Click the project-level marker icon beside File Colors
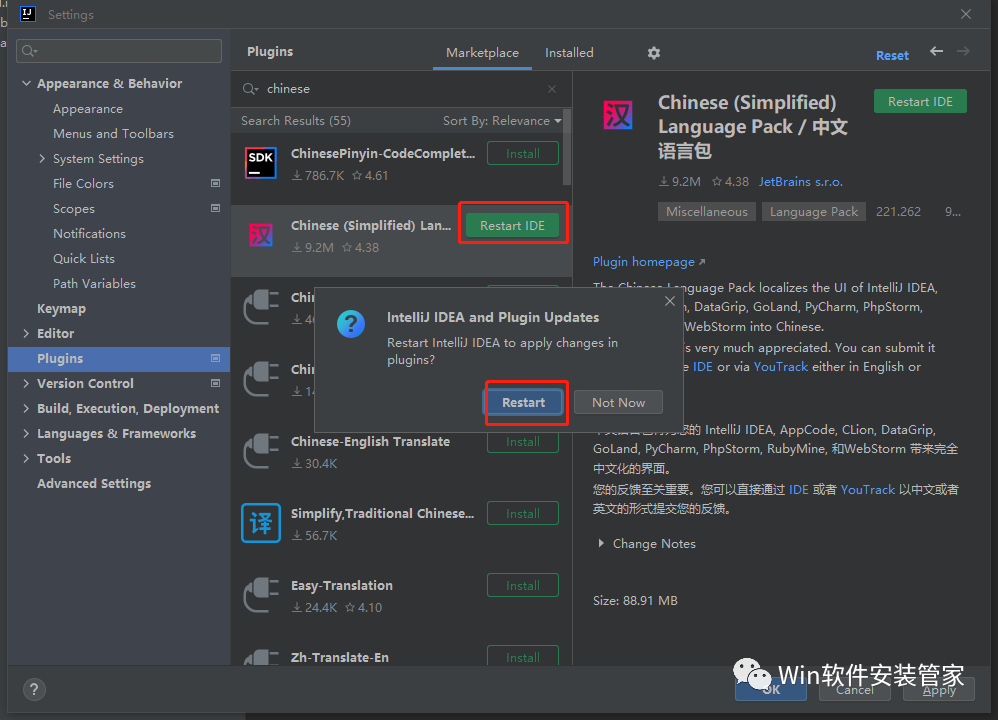 [215, 183]
